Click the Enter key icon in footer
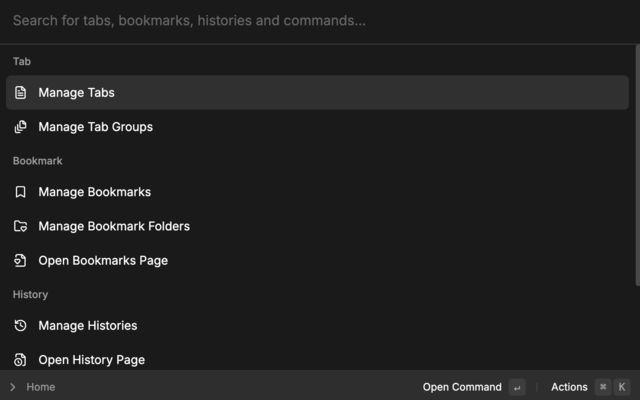 (x=516, y=387)
